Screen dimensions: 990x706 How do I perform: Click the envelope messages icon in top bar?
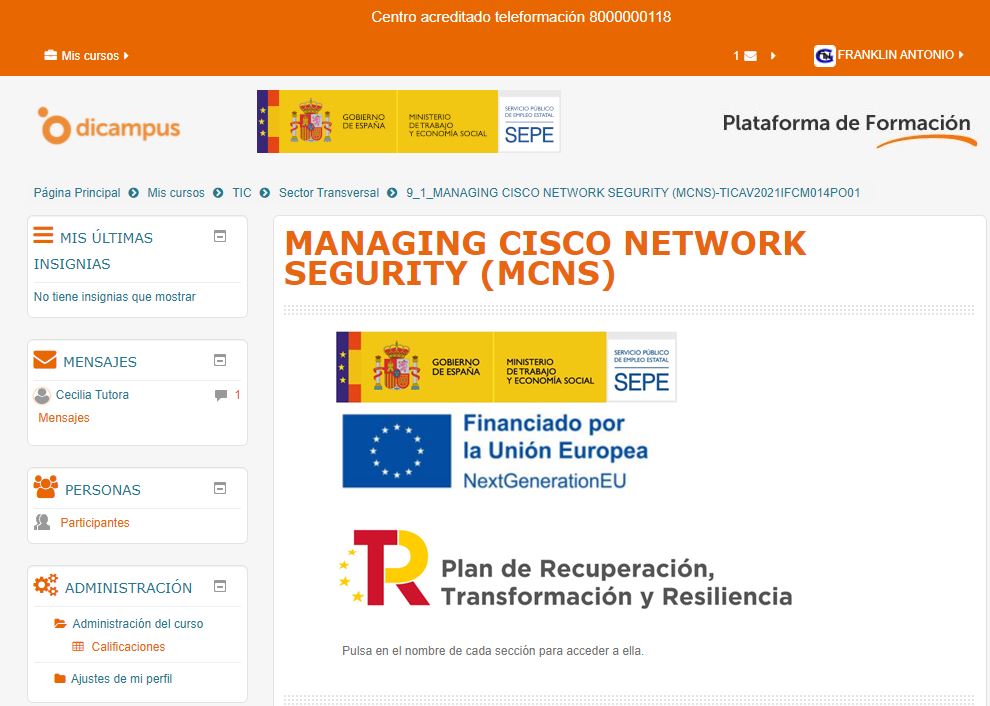click(x=750, y=56)
